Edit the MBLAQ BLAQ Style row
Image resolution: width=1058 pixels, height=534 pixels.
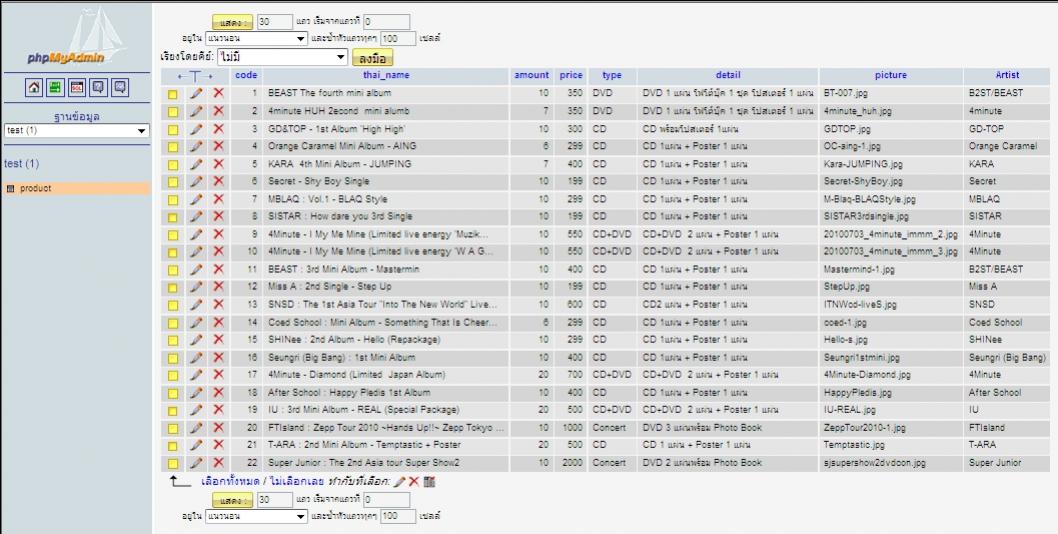196,199
